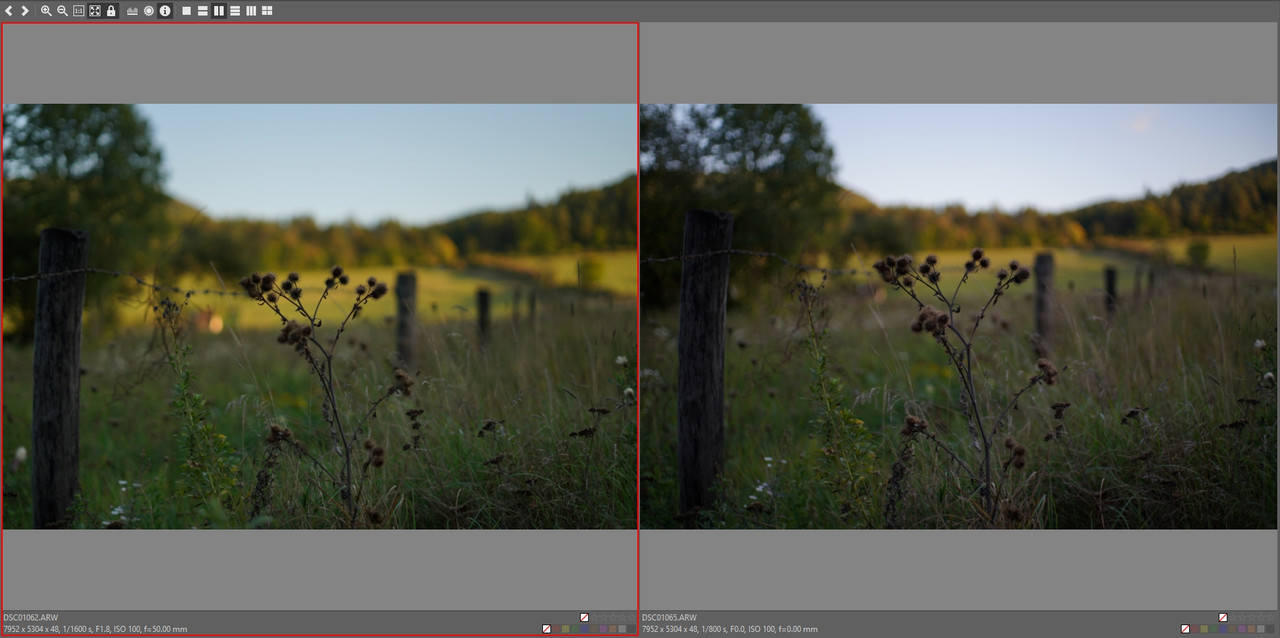This screenshot has width=1280, height=638.
Task: Toggle fit-to-window zoom icon
Action: (x=94, y=10)
